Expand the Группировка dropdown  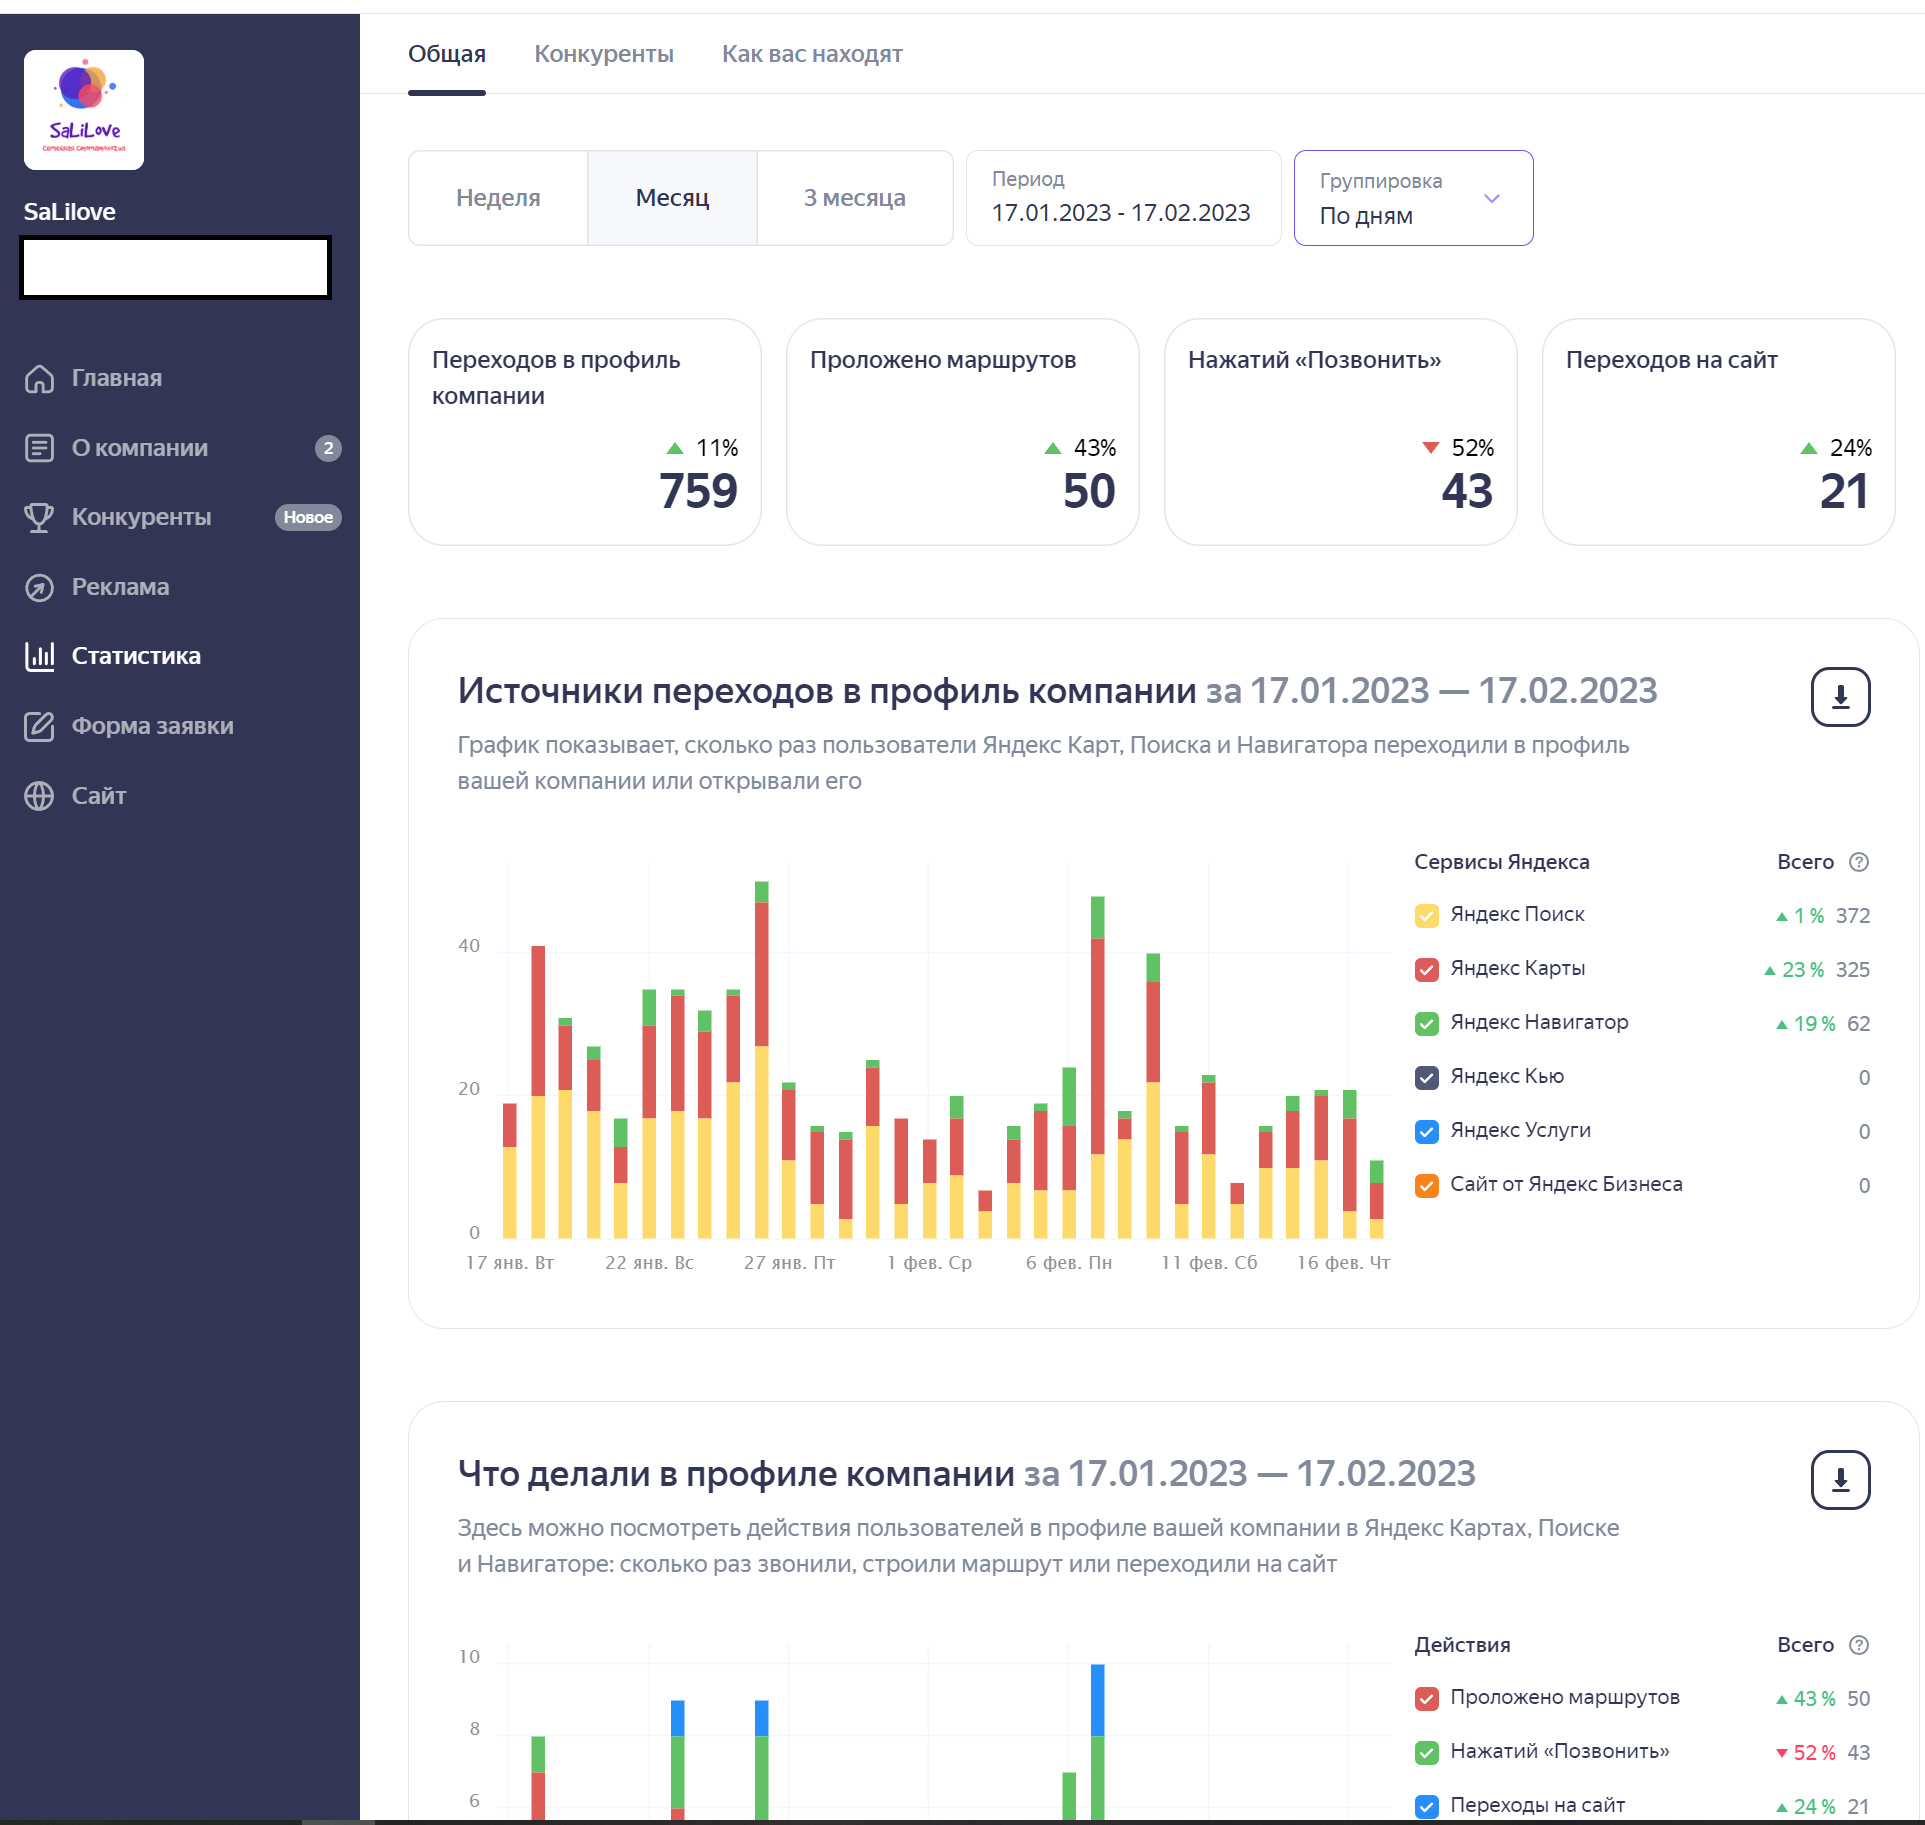tap(1413, 198)
